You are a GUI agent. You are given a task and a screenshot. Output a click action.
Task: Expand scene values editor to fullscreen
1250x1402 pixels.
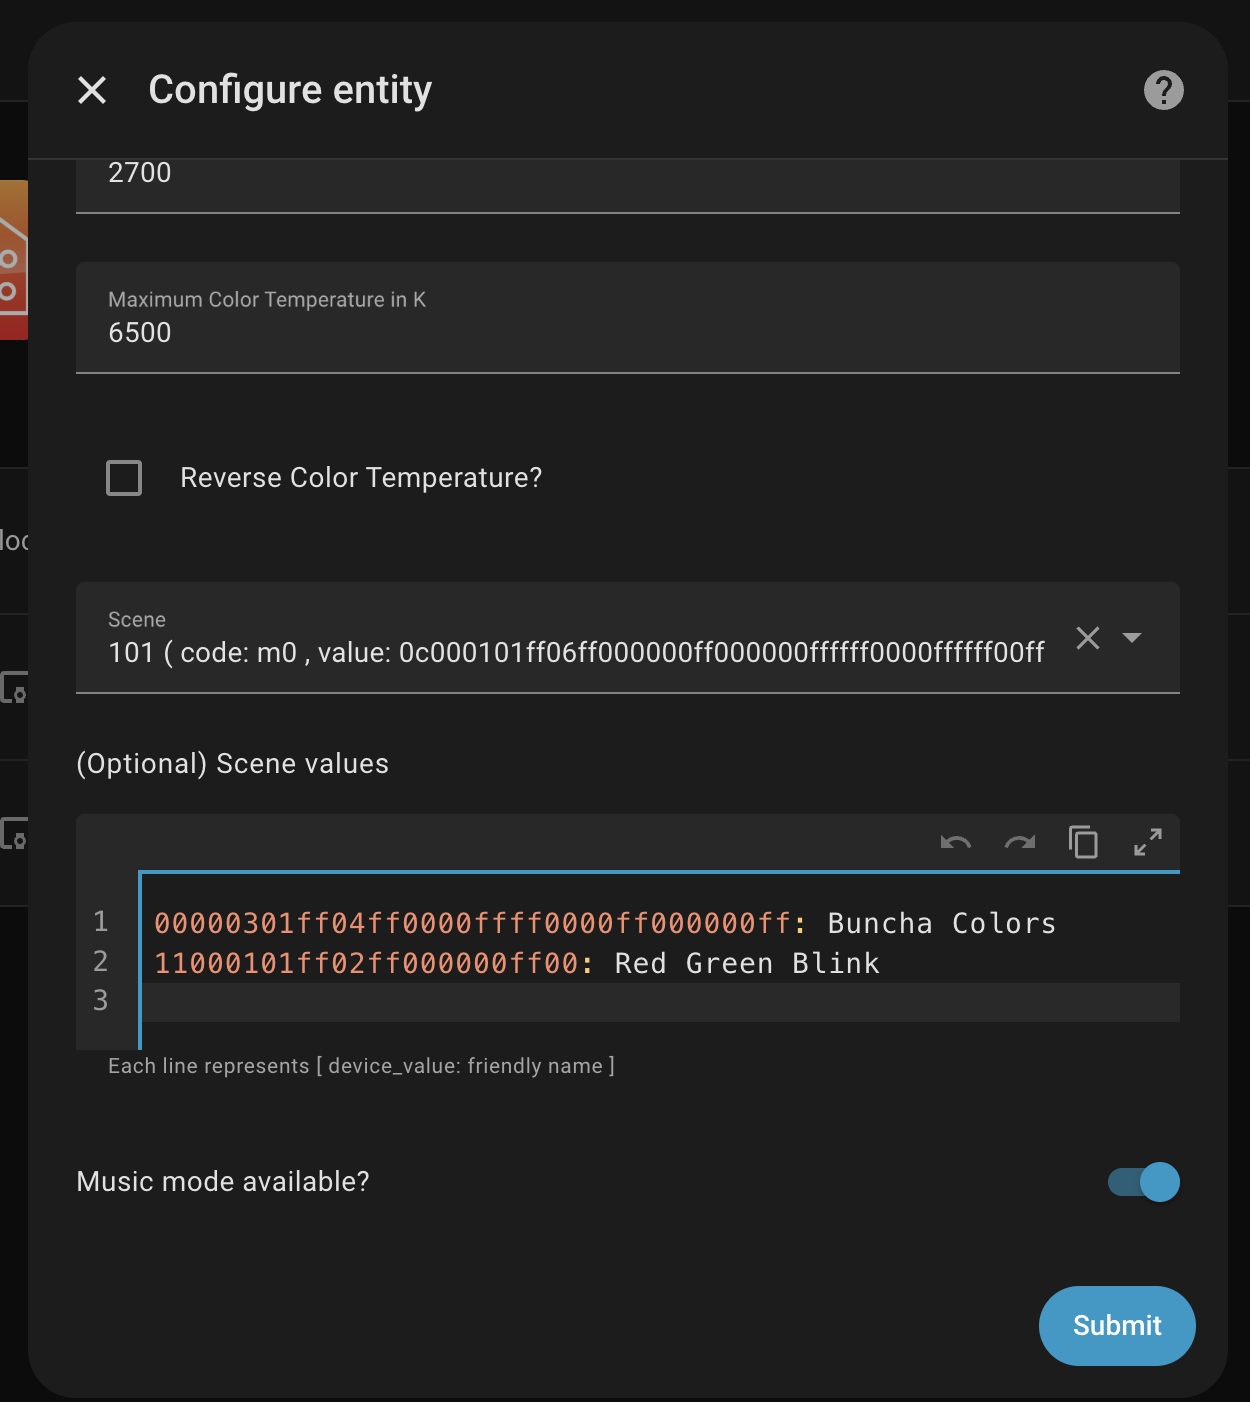(1147, 843)
